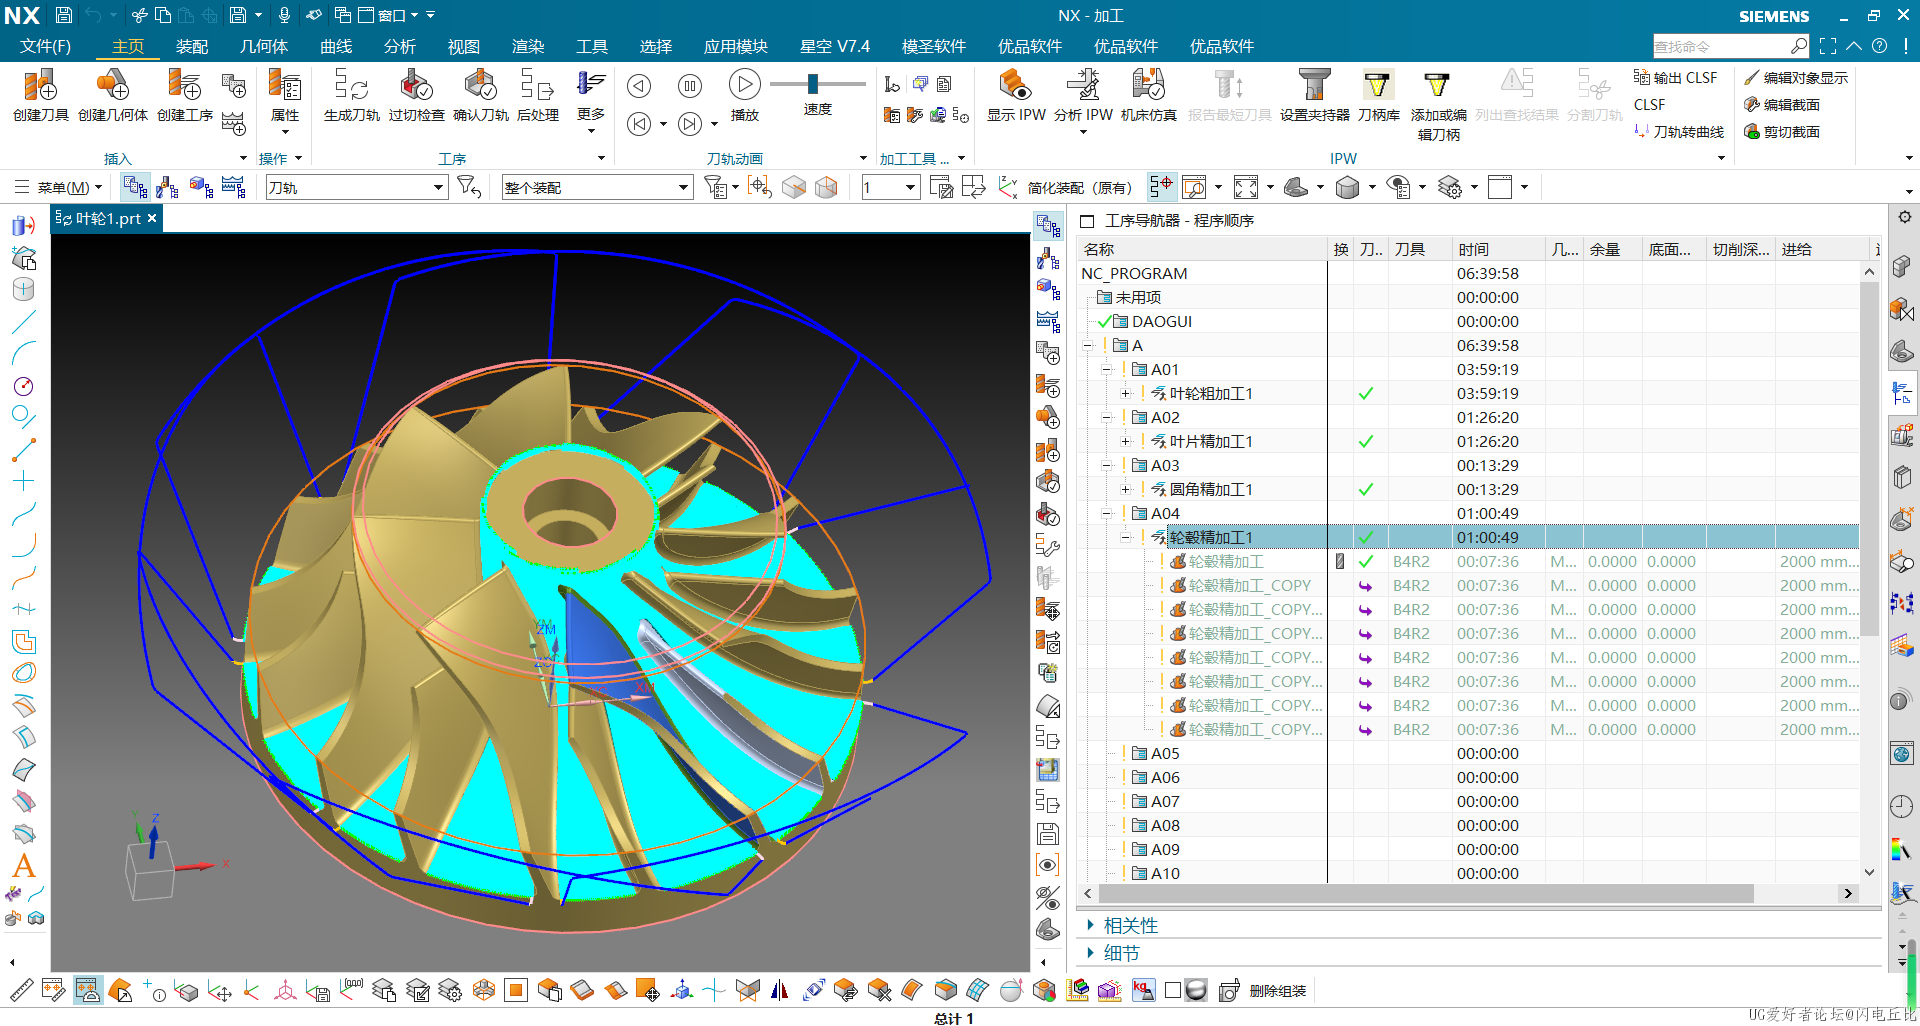Open the 菜单(M) menu
1920x1026 pixels.
pyautogui.click(x=60, y=187)
